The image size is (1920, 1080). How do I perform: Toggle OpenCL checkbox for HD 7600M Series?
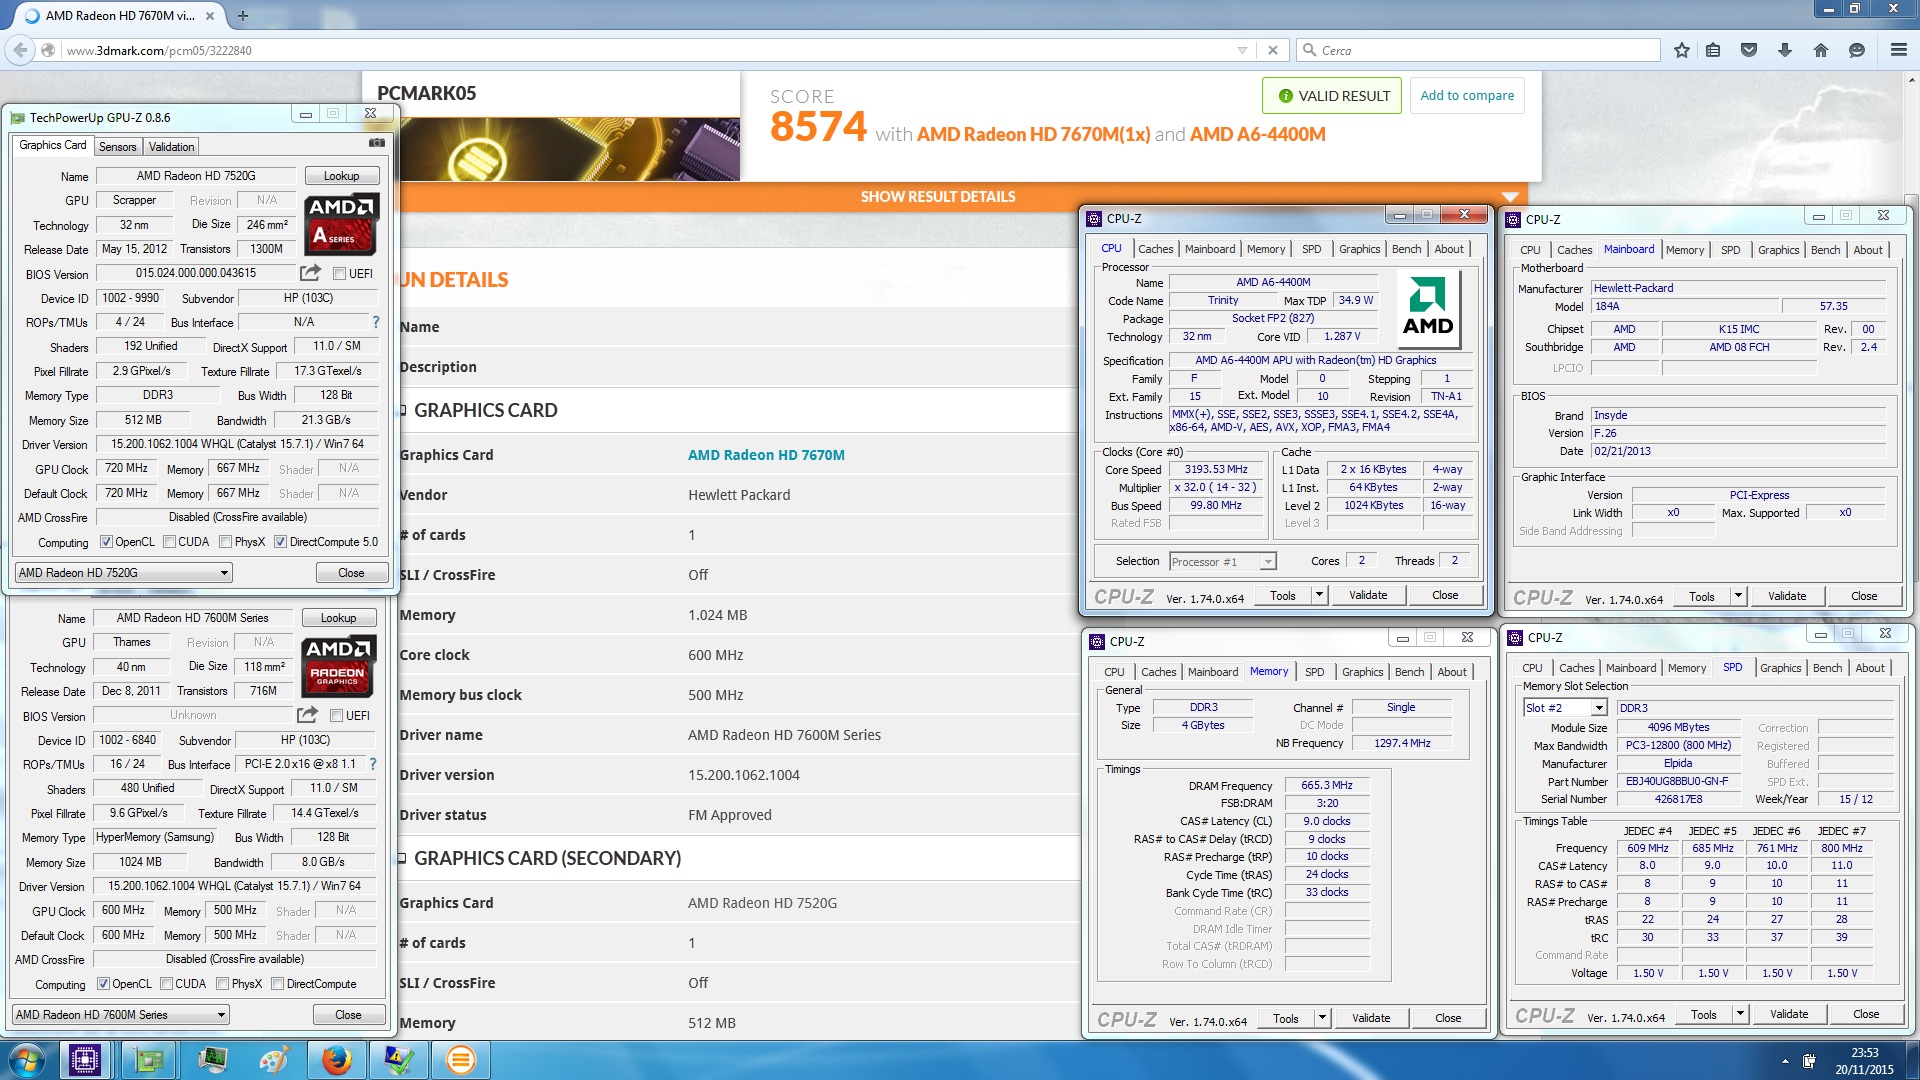click(103, 984)
